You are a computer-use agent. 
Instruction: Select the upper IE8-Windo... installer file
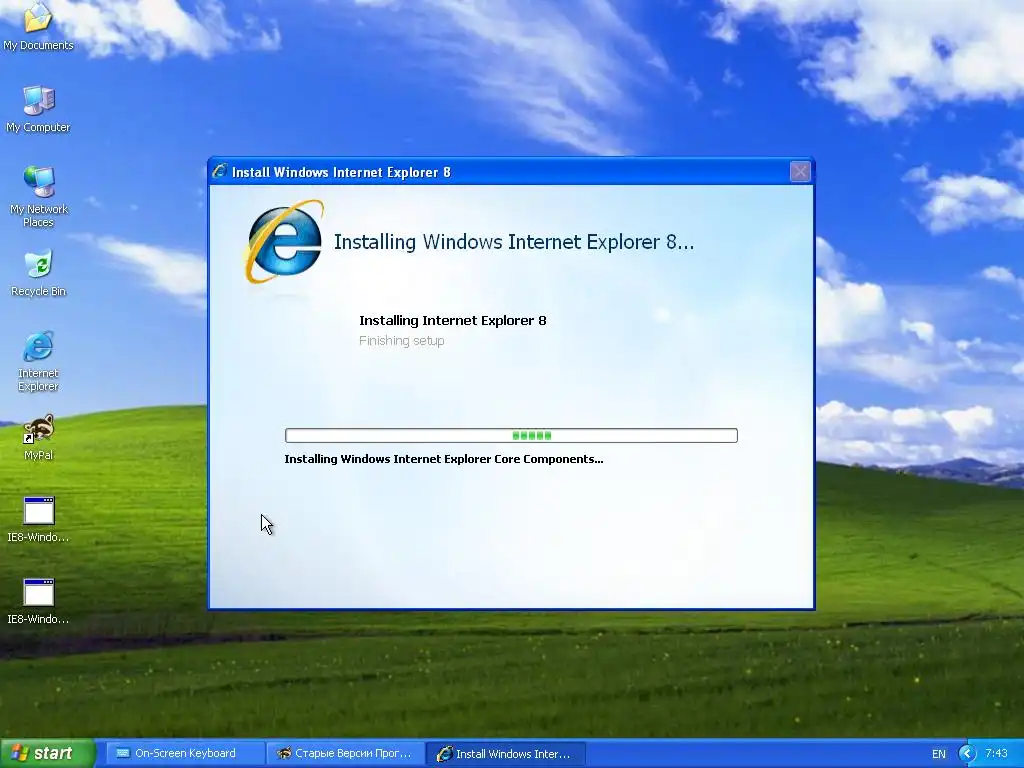tap(38, 520)
